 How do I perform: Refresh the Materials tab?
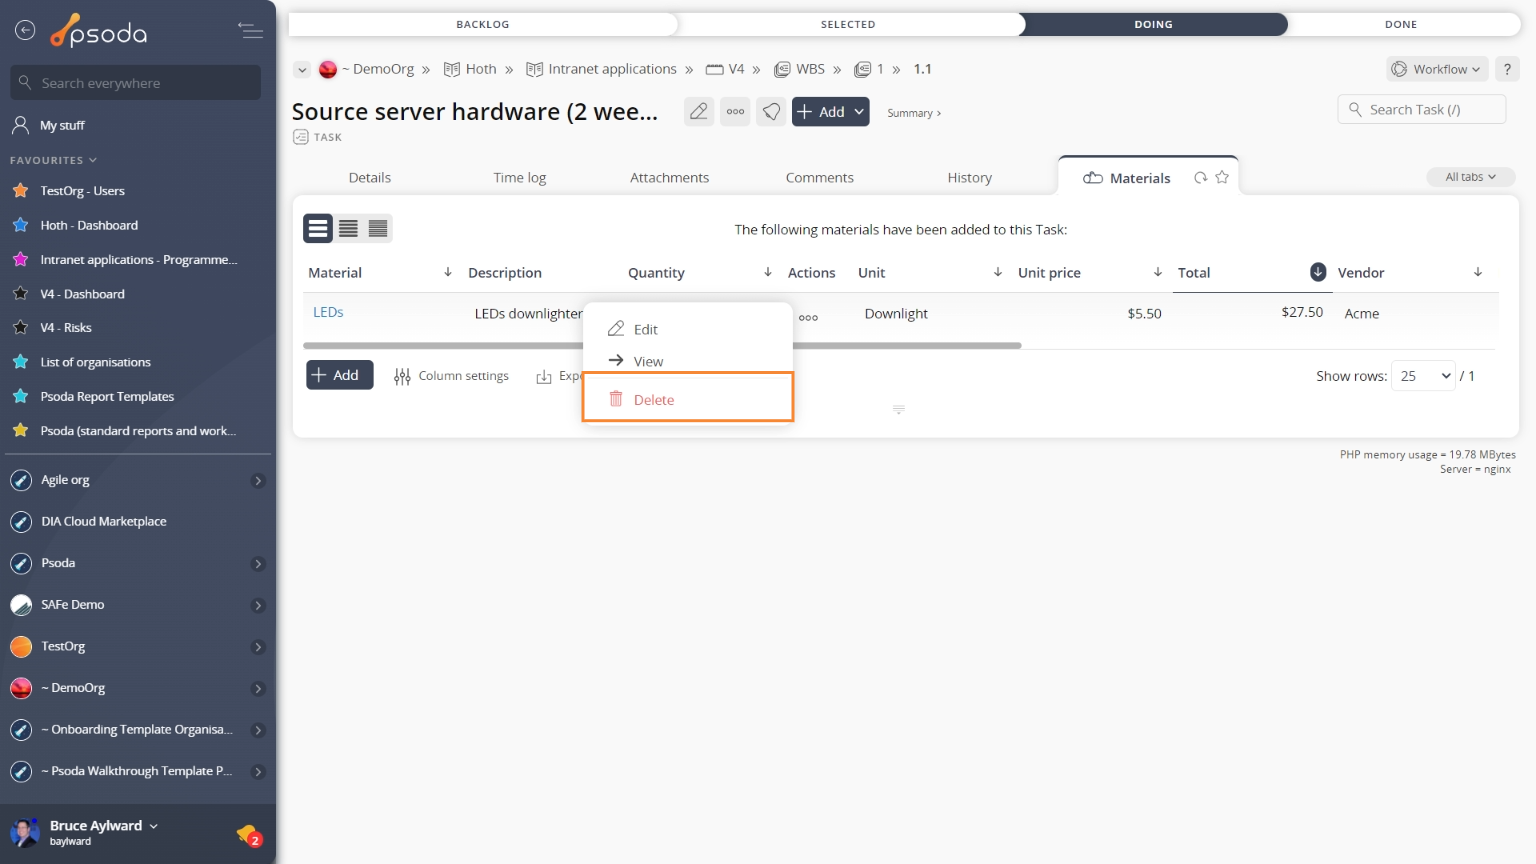[x=1200, y=177]
